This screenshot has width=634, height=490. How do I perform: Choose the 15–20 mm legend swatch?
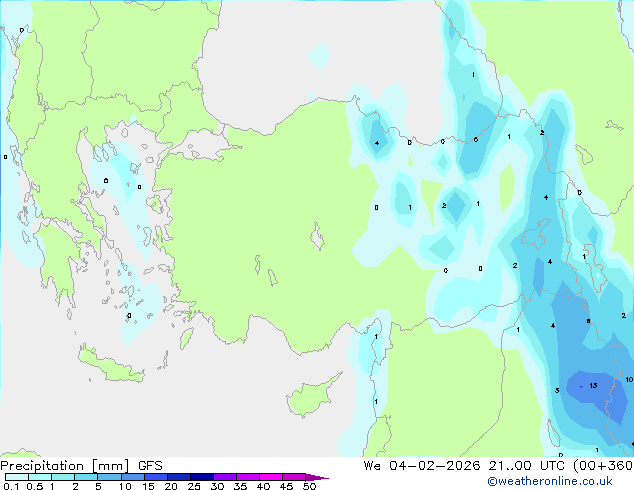click(155, 477)
